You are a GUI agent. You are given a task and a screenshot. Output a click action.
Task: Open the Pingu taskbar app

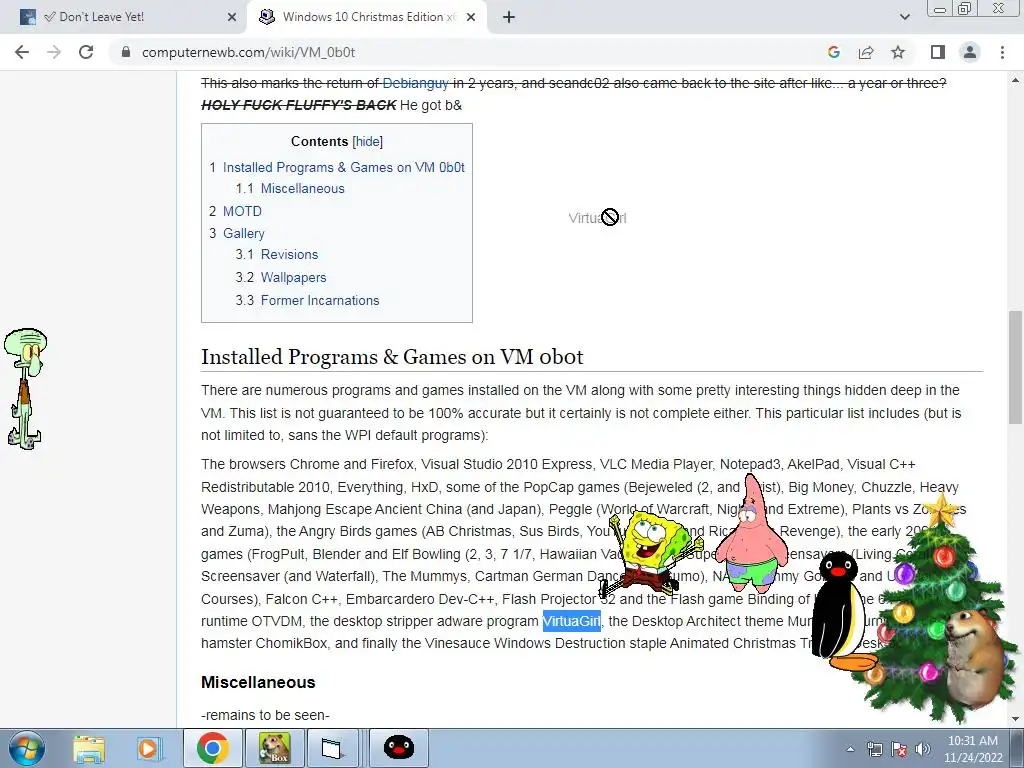tap(398, 748)
